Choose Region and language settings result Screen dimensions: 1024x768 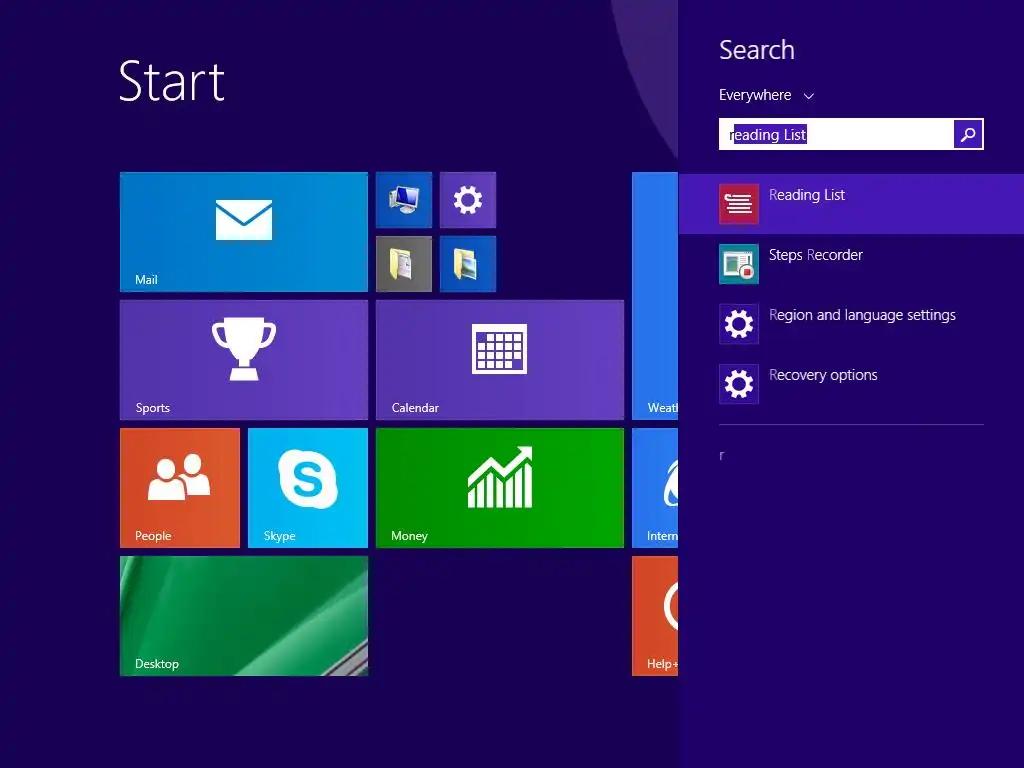(x=862, y=315)
